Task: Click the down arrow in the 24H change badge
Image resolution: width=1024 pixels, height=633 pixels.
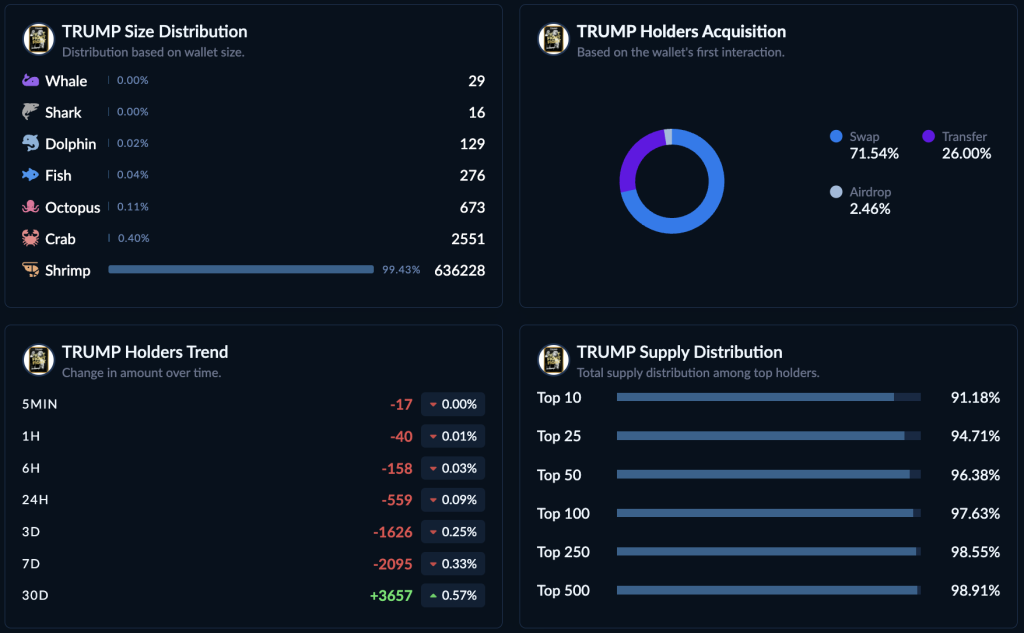Action: (433, 500)
